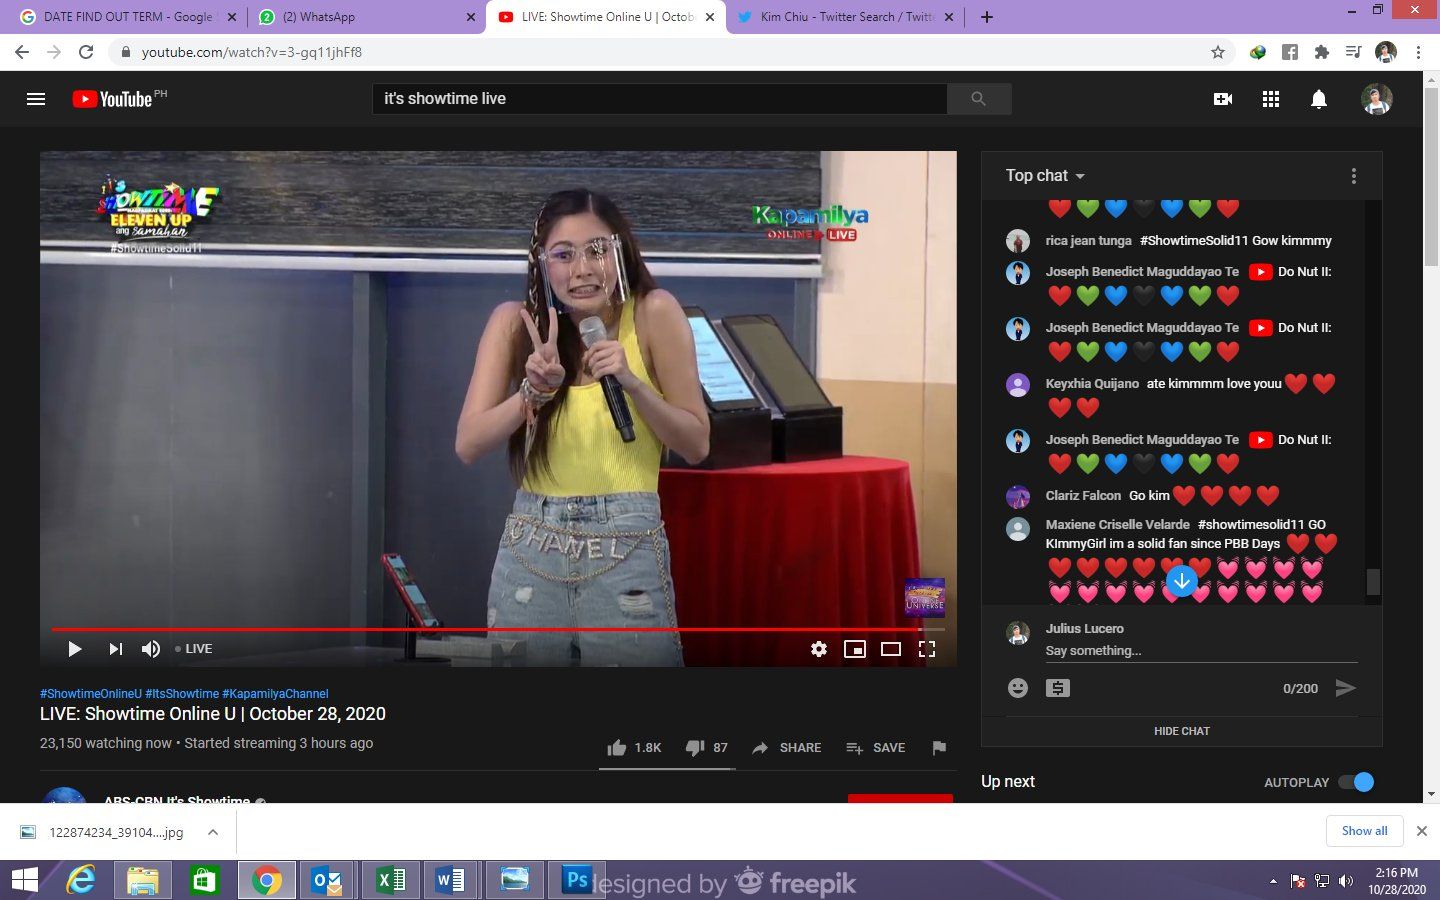The height and width of the screenshot is (900, 1440).
Task: Open the #ShowtimeOnlineU hashtag link
Action: point(91,694)
